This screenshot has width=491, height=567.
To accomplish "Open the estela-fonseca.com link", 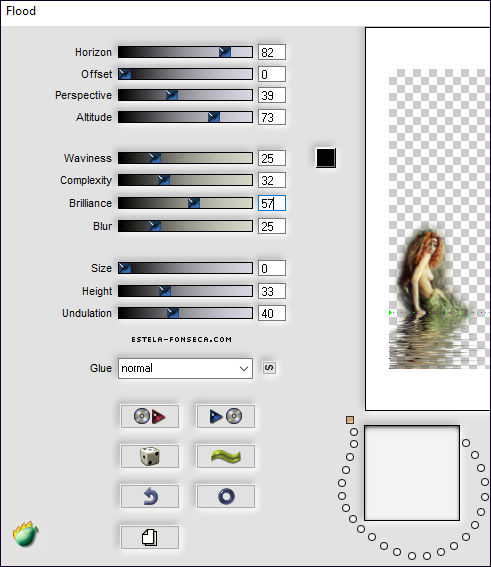I will [182, 340].
